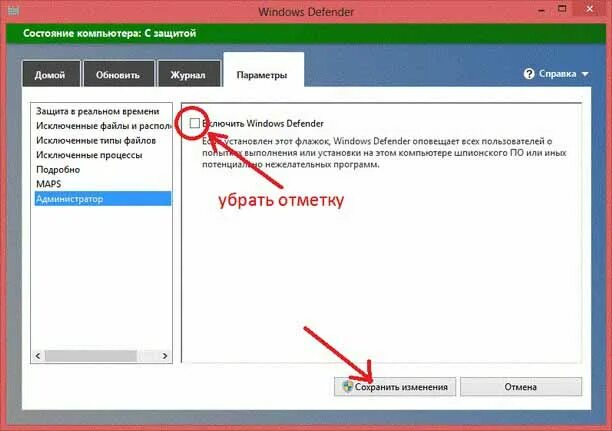
Task: Select Администратор in the settings list
Action: (103, 199)
